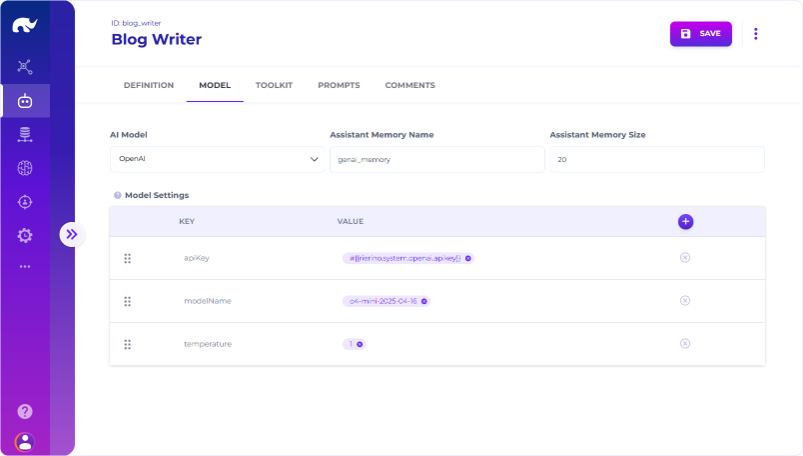803x456 pixels.
Task: Remove the apikey value chip
Action: pyautogui.click(x=468, y=258)
